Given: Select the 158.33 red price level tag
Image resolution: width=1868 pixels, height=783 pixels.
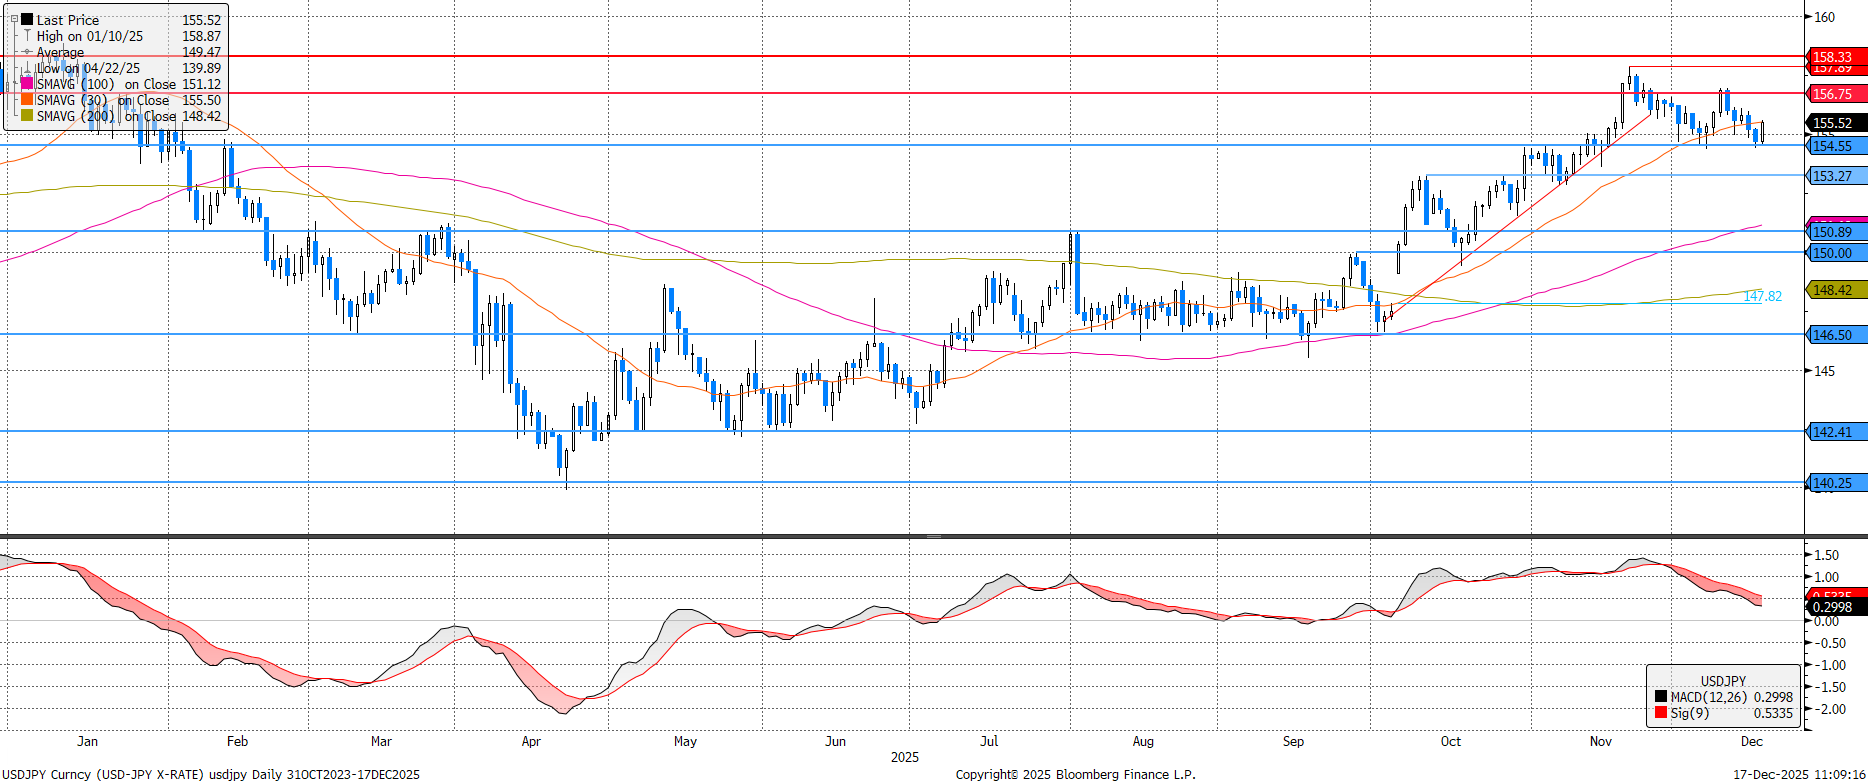Looking at the screenshot, I should [x=1833, y=57].
